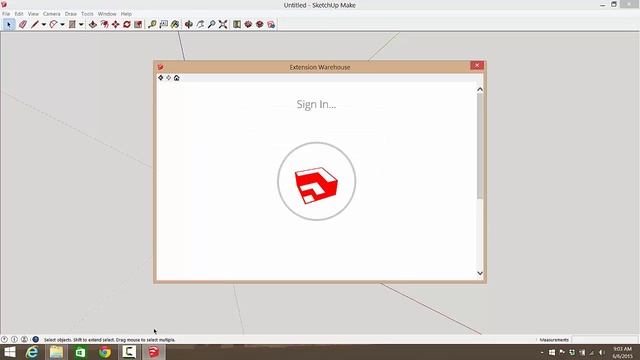Image resolution: width=640 pixels, height=360 pixels.
Task: Open the Add Location map icon
Action: [237, 24]
